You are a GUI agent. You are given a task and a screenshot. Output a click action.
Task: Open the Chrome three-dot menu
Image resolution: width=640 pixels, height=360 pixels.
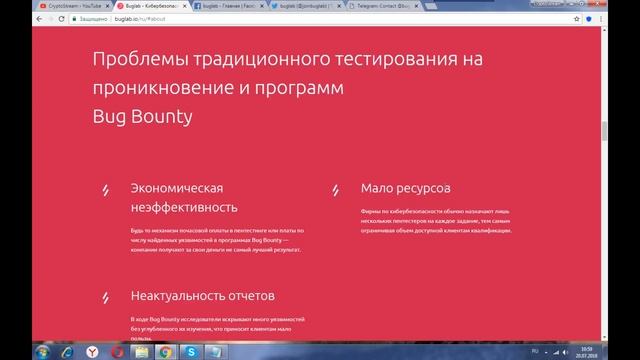pos(601,19)
